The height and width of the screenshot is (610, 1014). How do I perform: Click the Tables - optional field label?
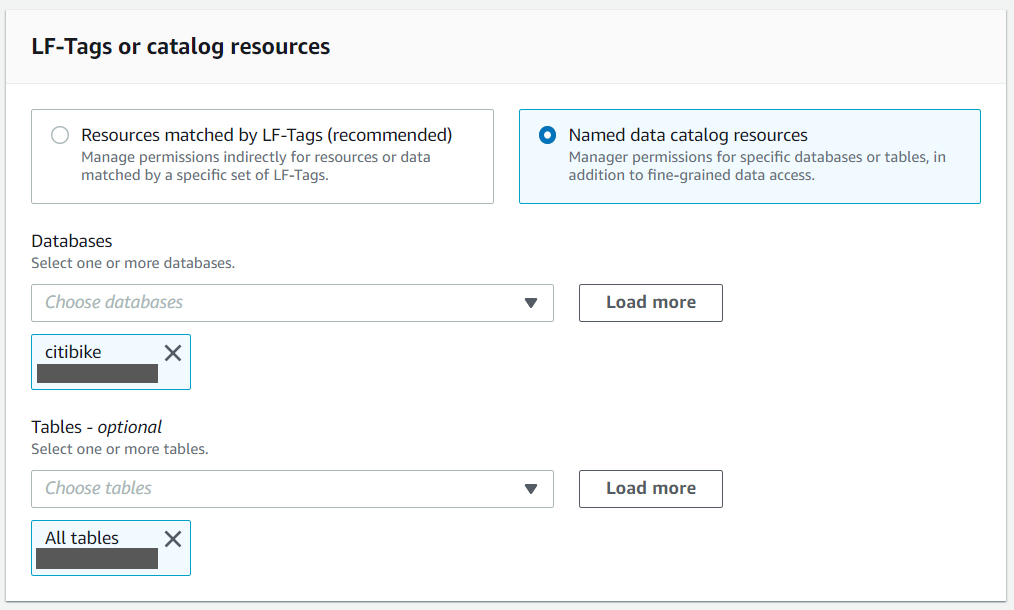point(97,427)
